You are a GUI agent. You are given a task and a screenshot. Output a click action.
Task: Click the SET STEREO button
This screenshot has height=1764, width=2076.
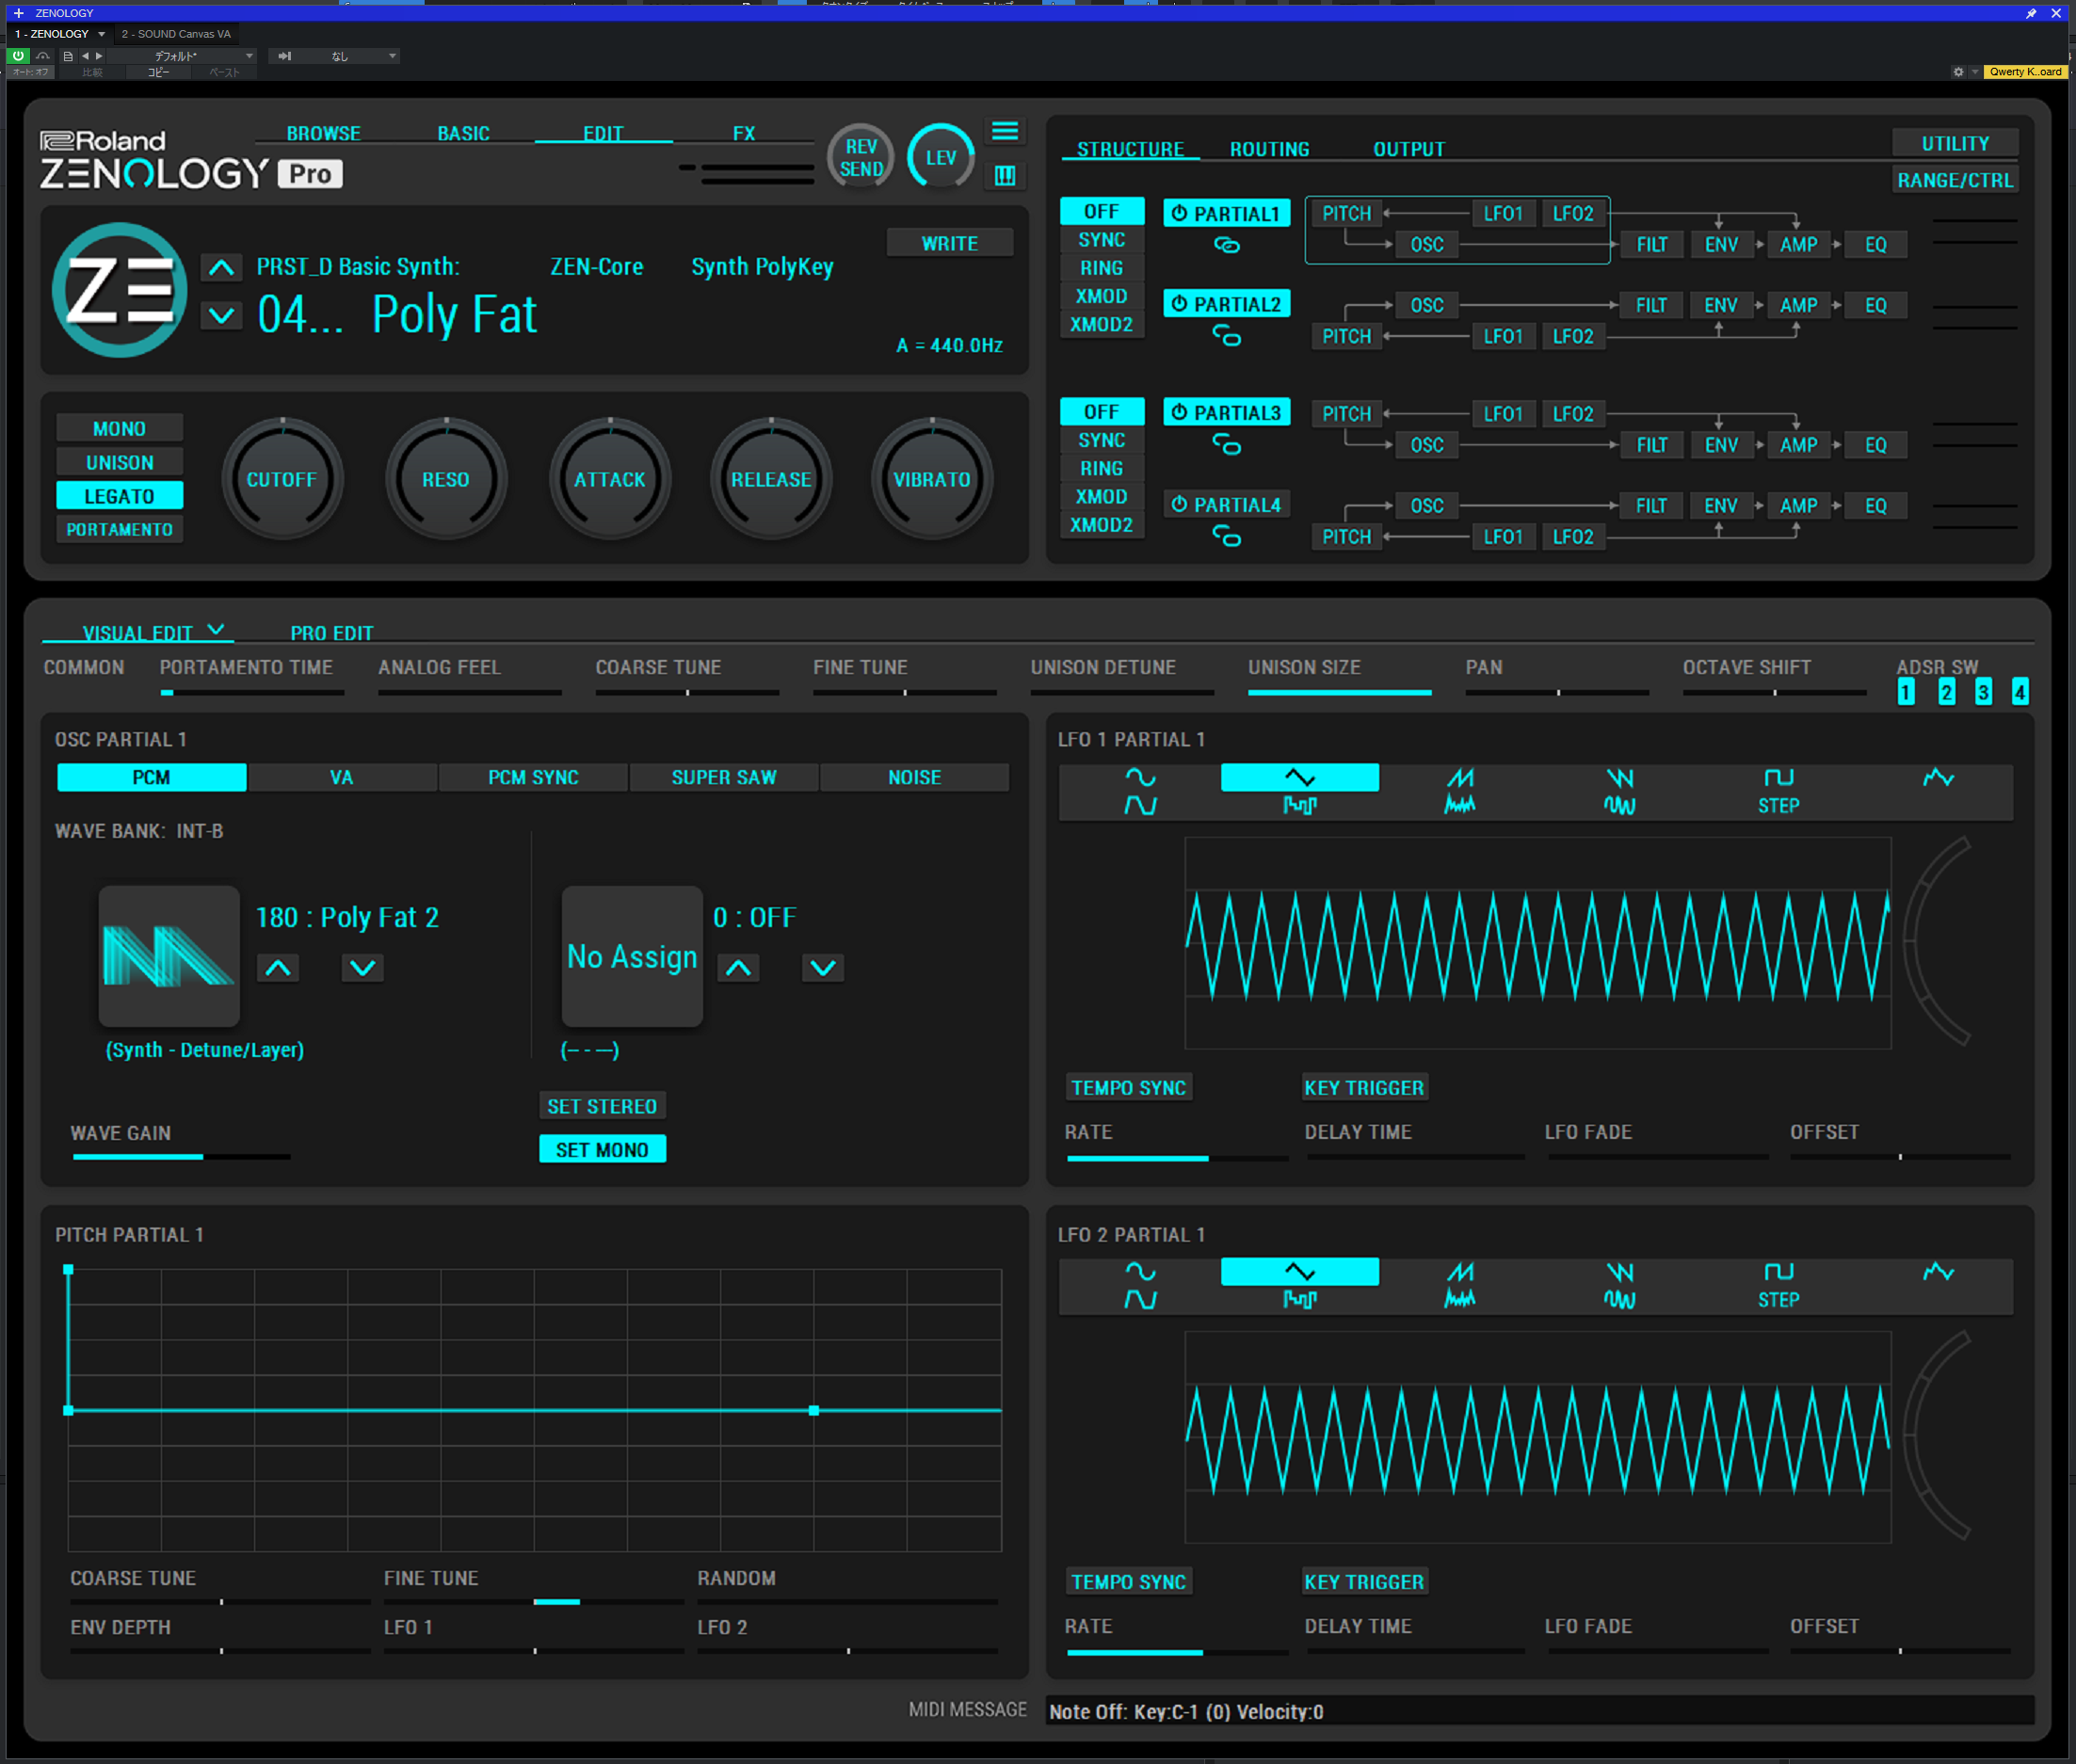click(x=601, y=1106)
